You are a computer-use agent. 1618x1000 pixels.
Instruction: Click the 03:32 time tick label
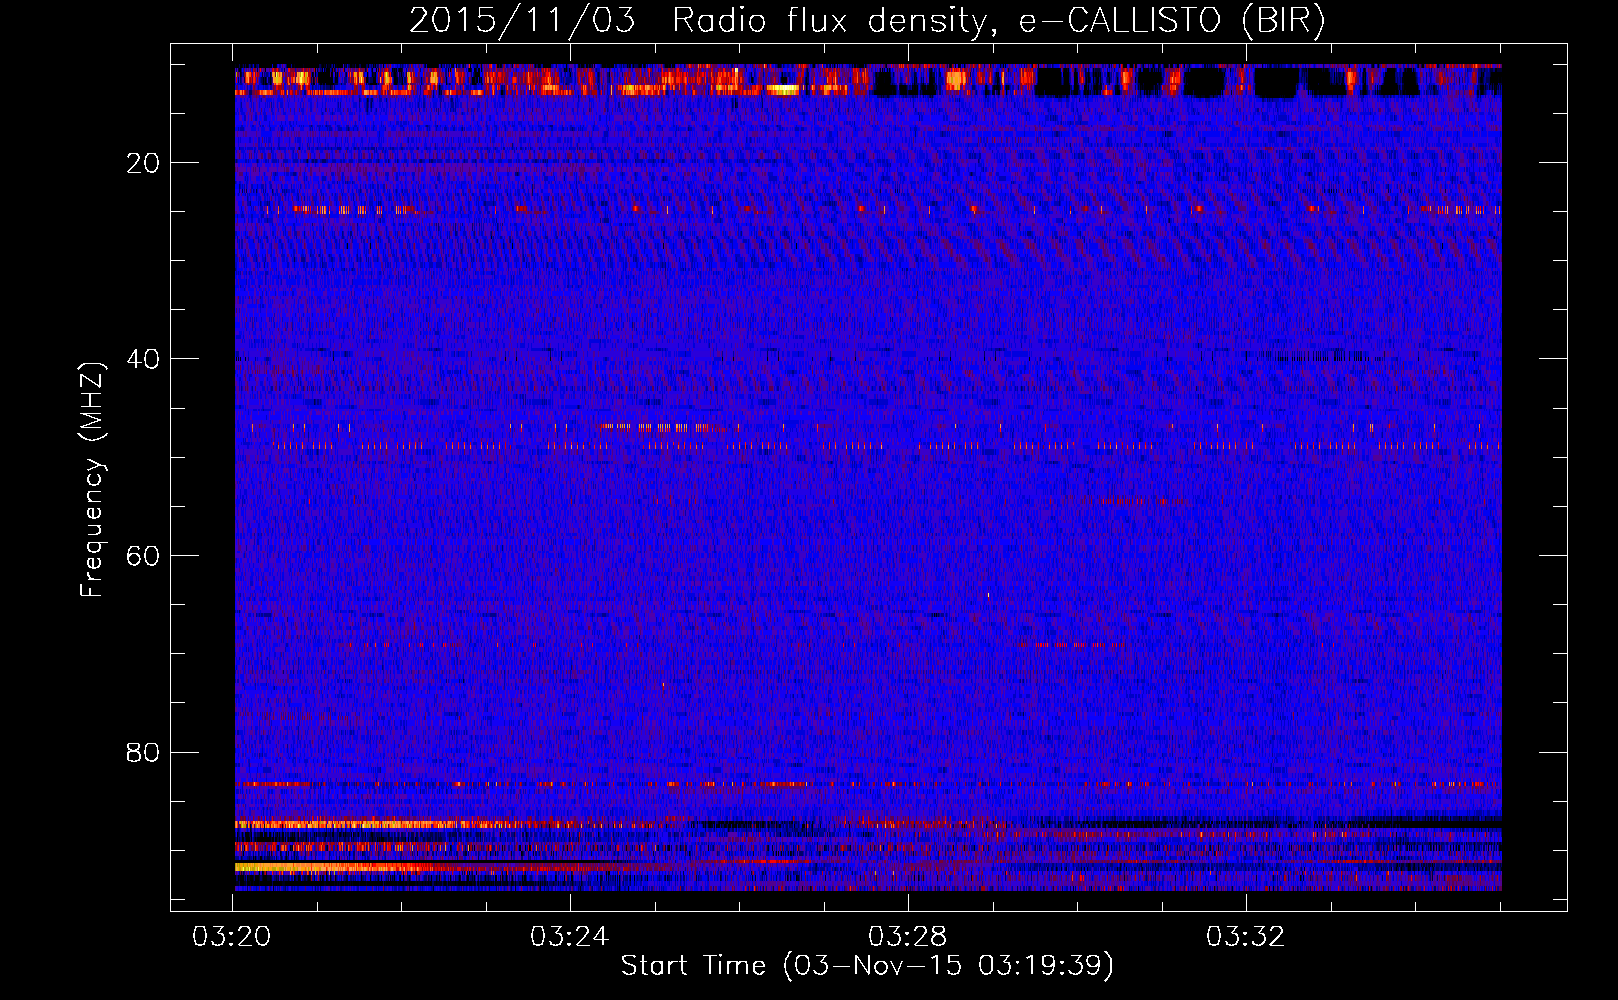pos(1246,937)
